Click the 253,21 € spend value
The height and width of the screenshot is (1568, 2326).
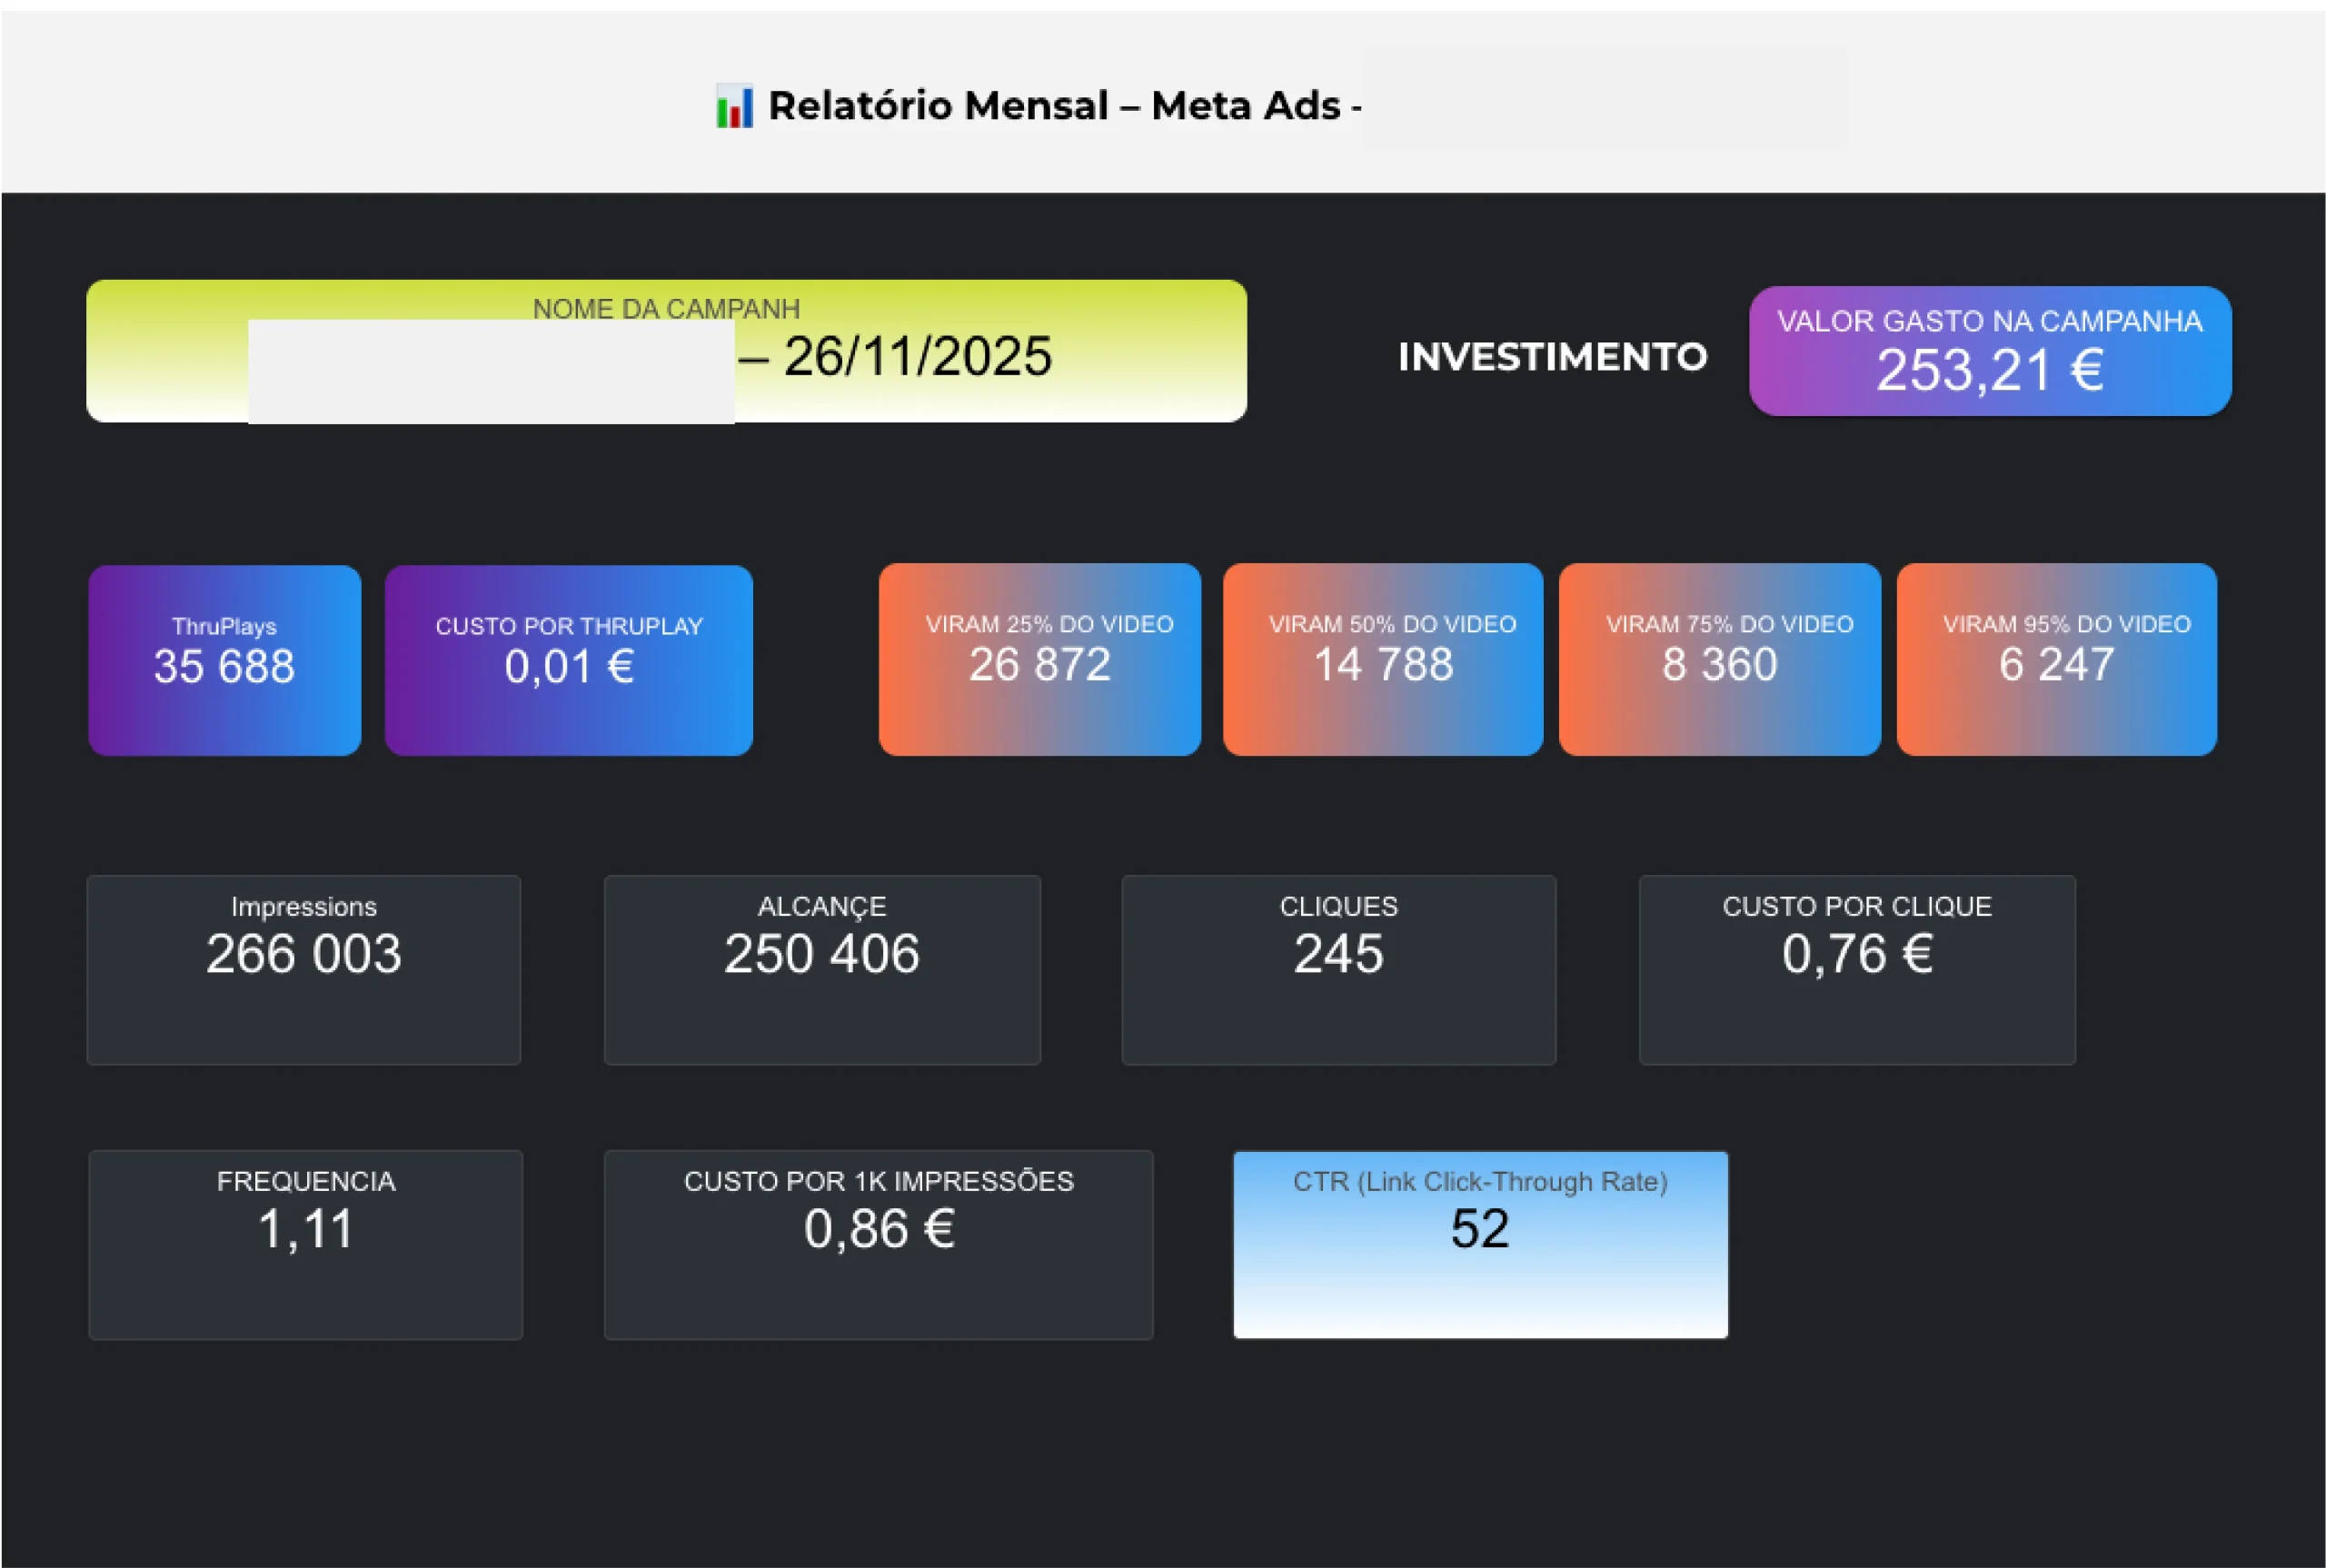pos(1989,371)
